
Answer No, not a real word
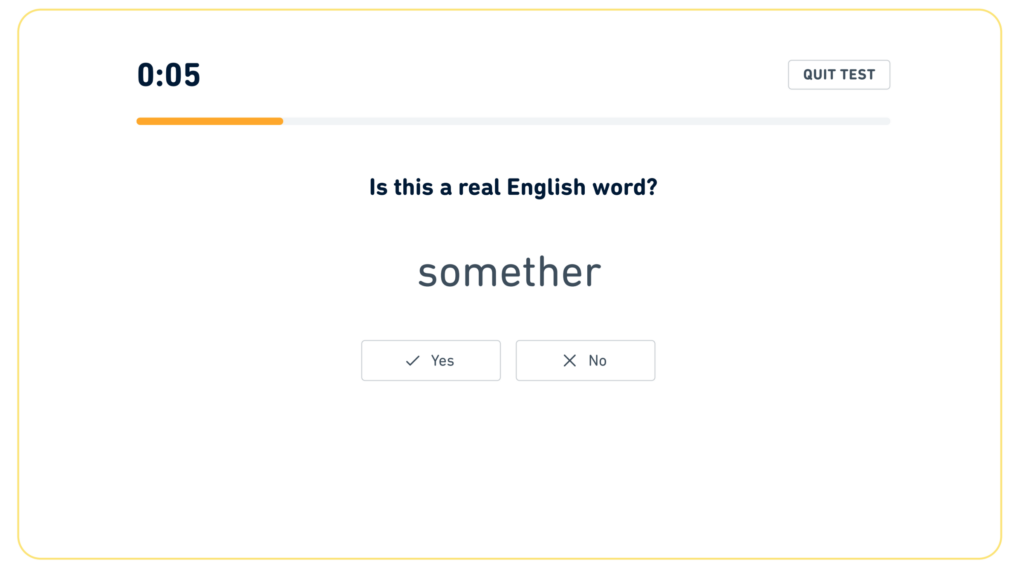[585, 361]
